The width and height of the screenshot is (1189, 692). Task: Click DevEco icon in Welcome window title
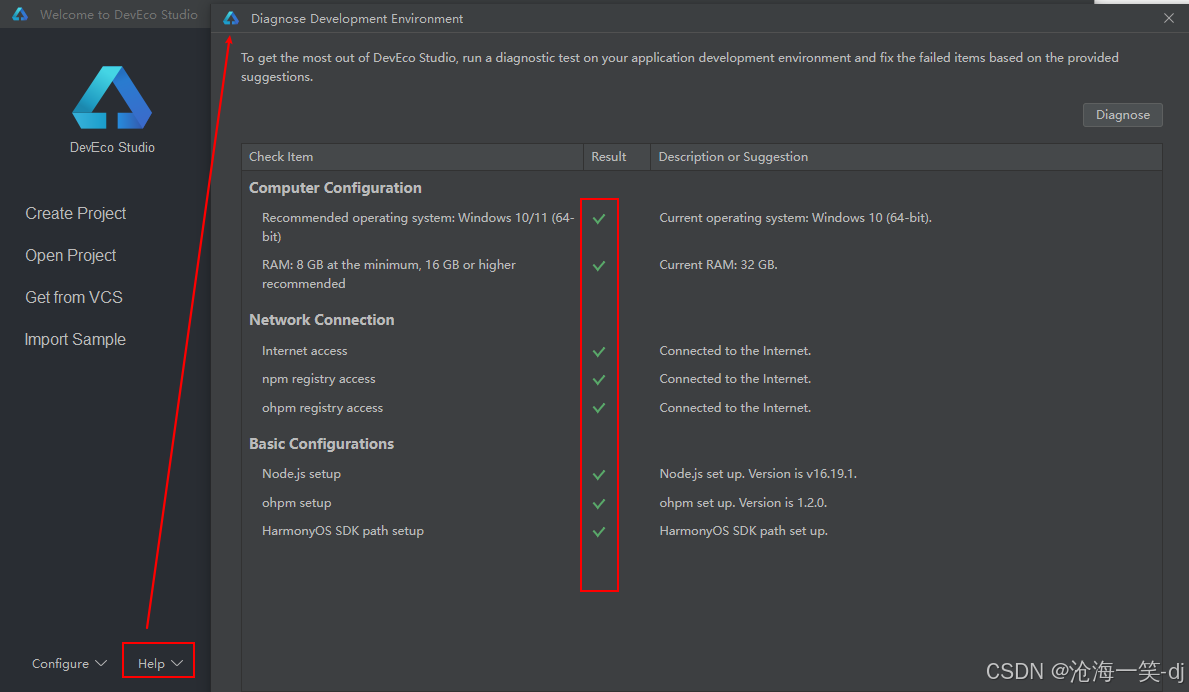pyautogui.click(x=20, y=14)
